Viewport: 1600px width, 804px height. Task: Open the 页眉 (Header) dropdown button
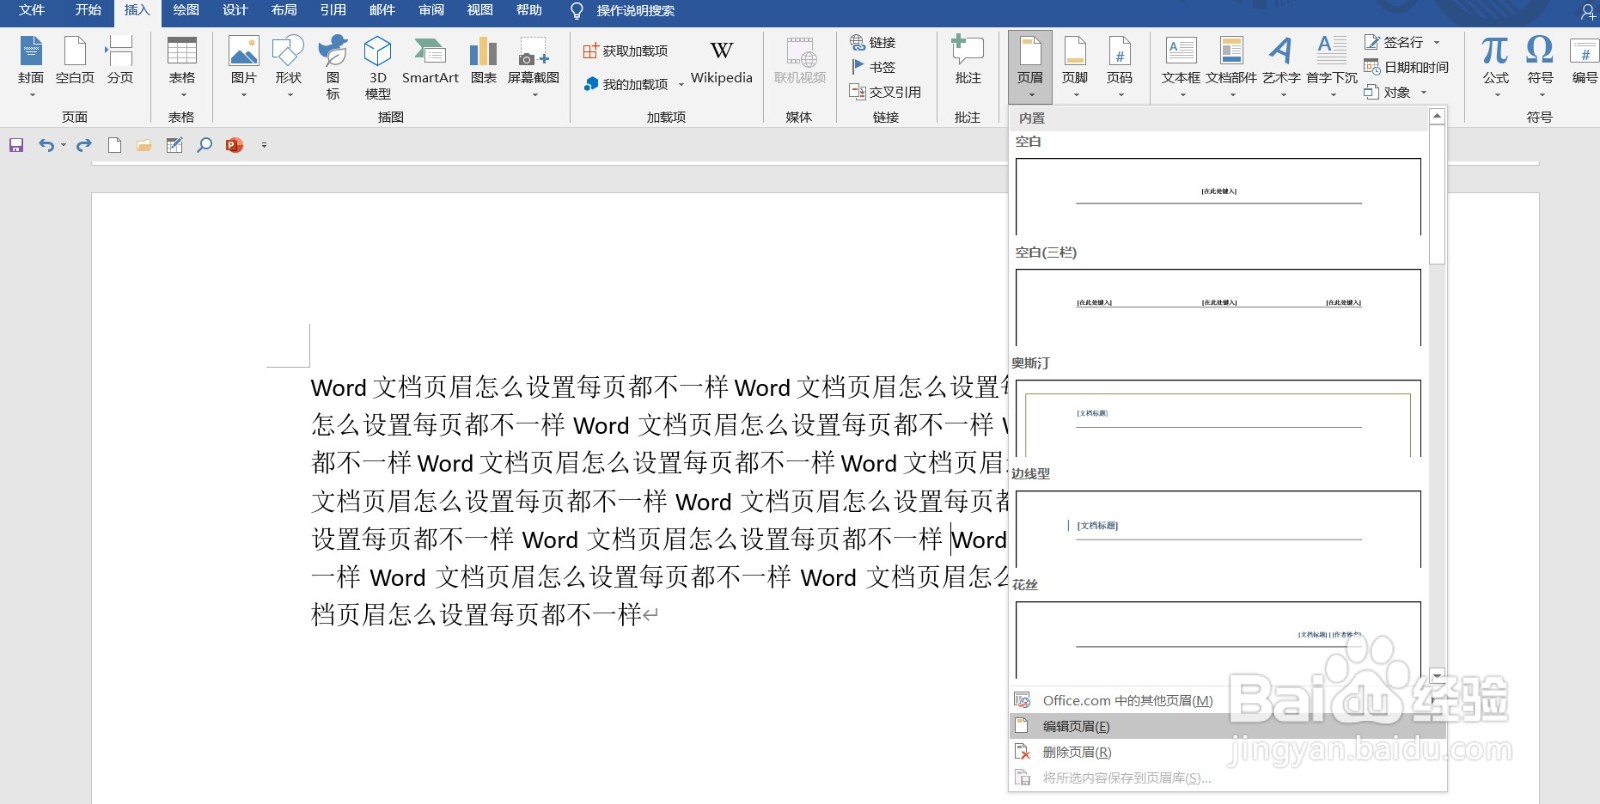pyautogui.click(x=1030, y=65)
